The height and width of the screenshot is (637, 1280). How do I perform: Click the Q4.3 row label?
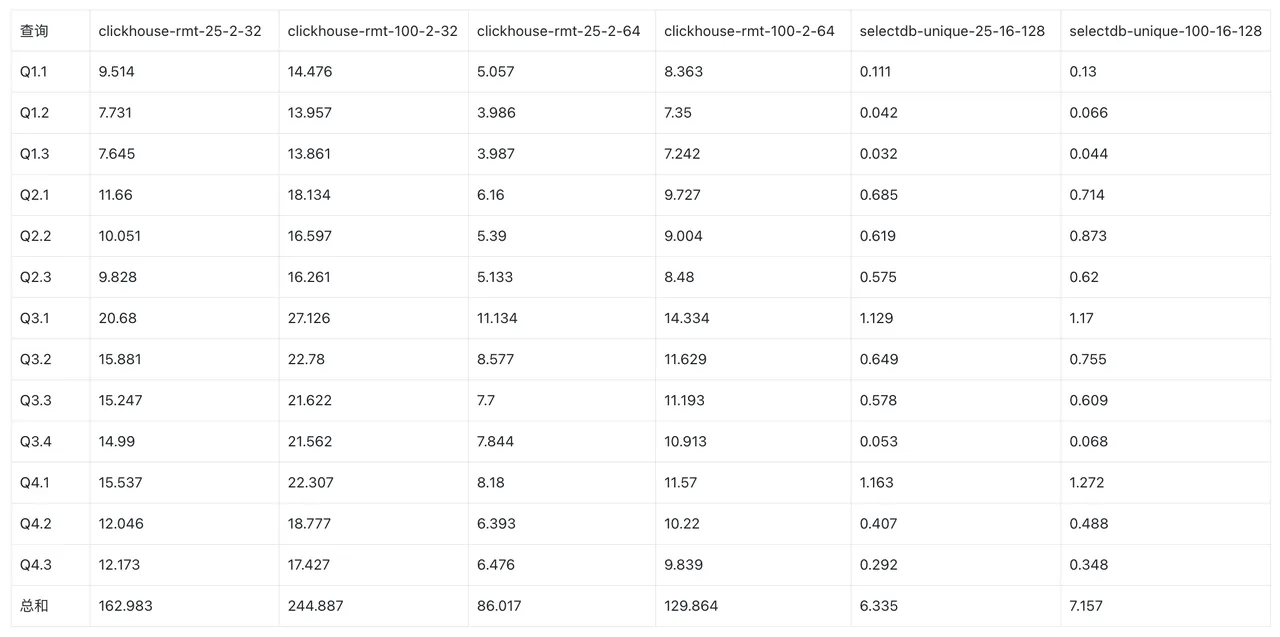35,565
